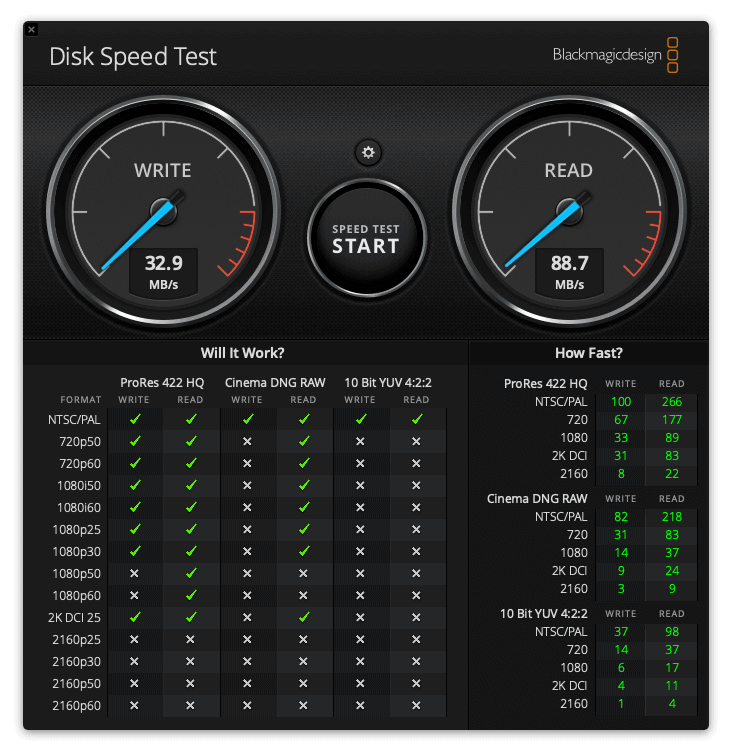
Task: Open the settings gear above the Start button
Action: 368,152
